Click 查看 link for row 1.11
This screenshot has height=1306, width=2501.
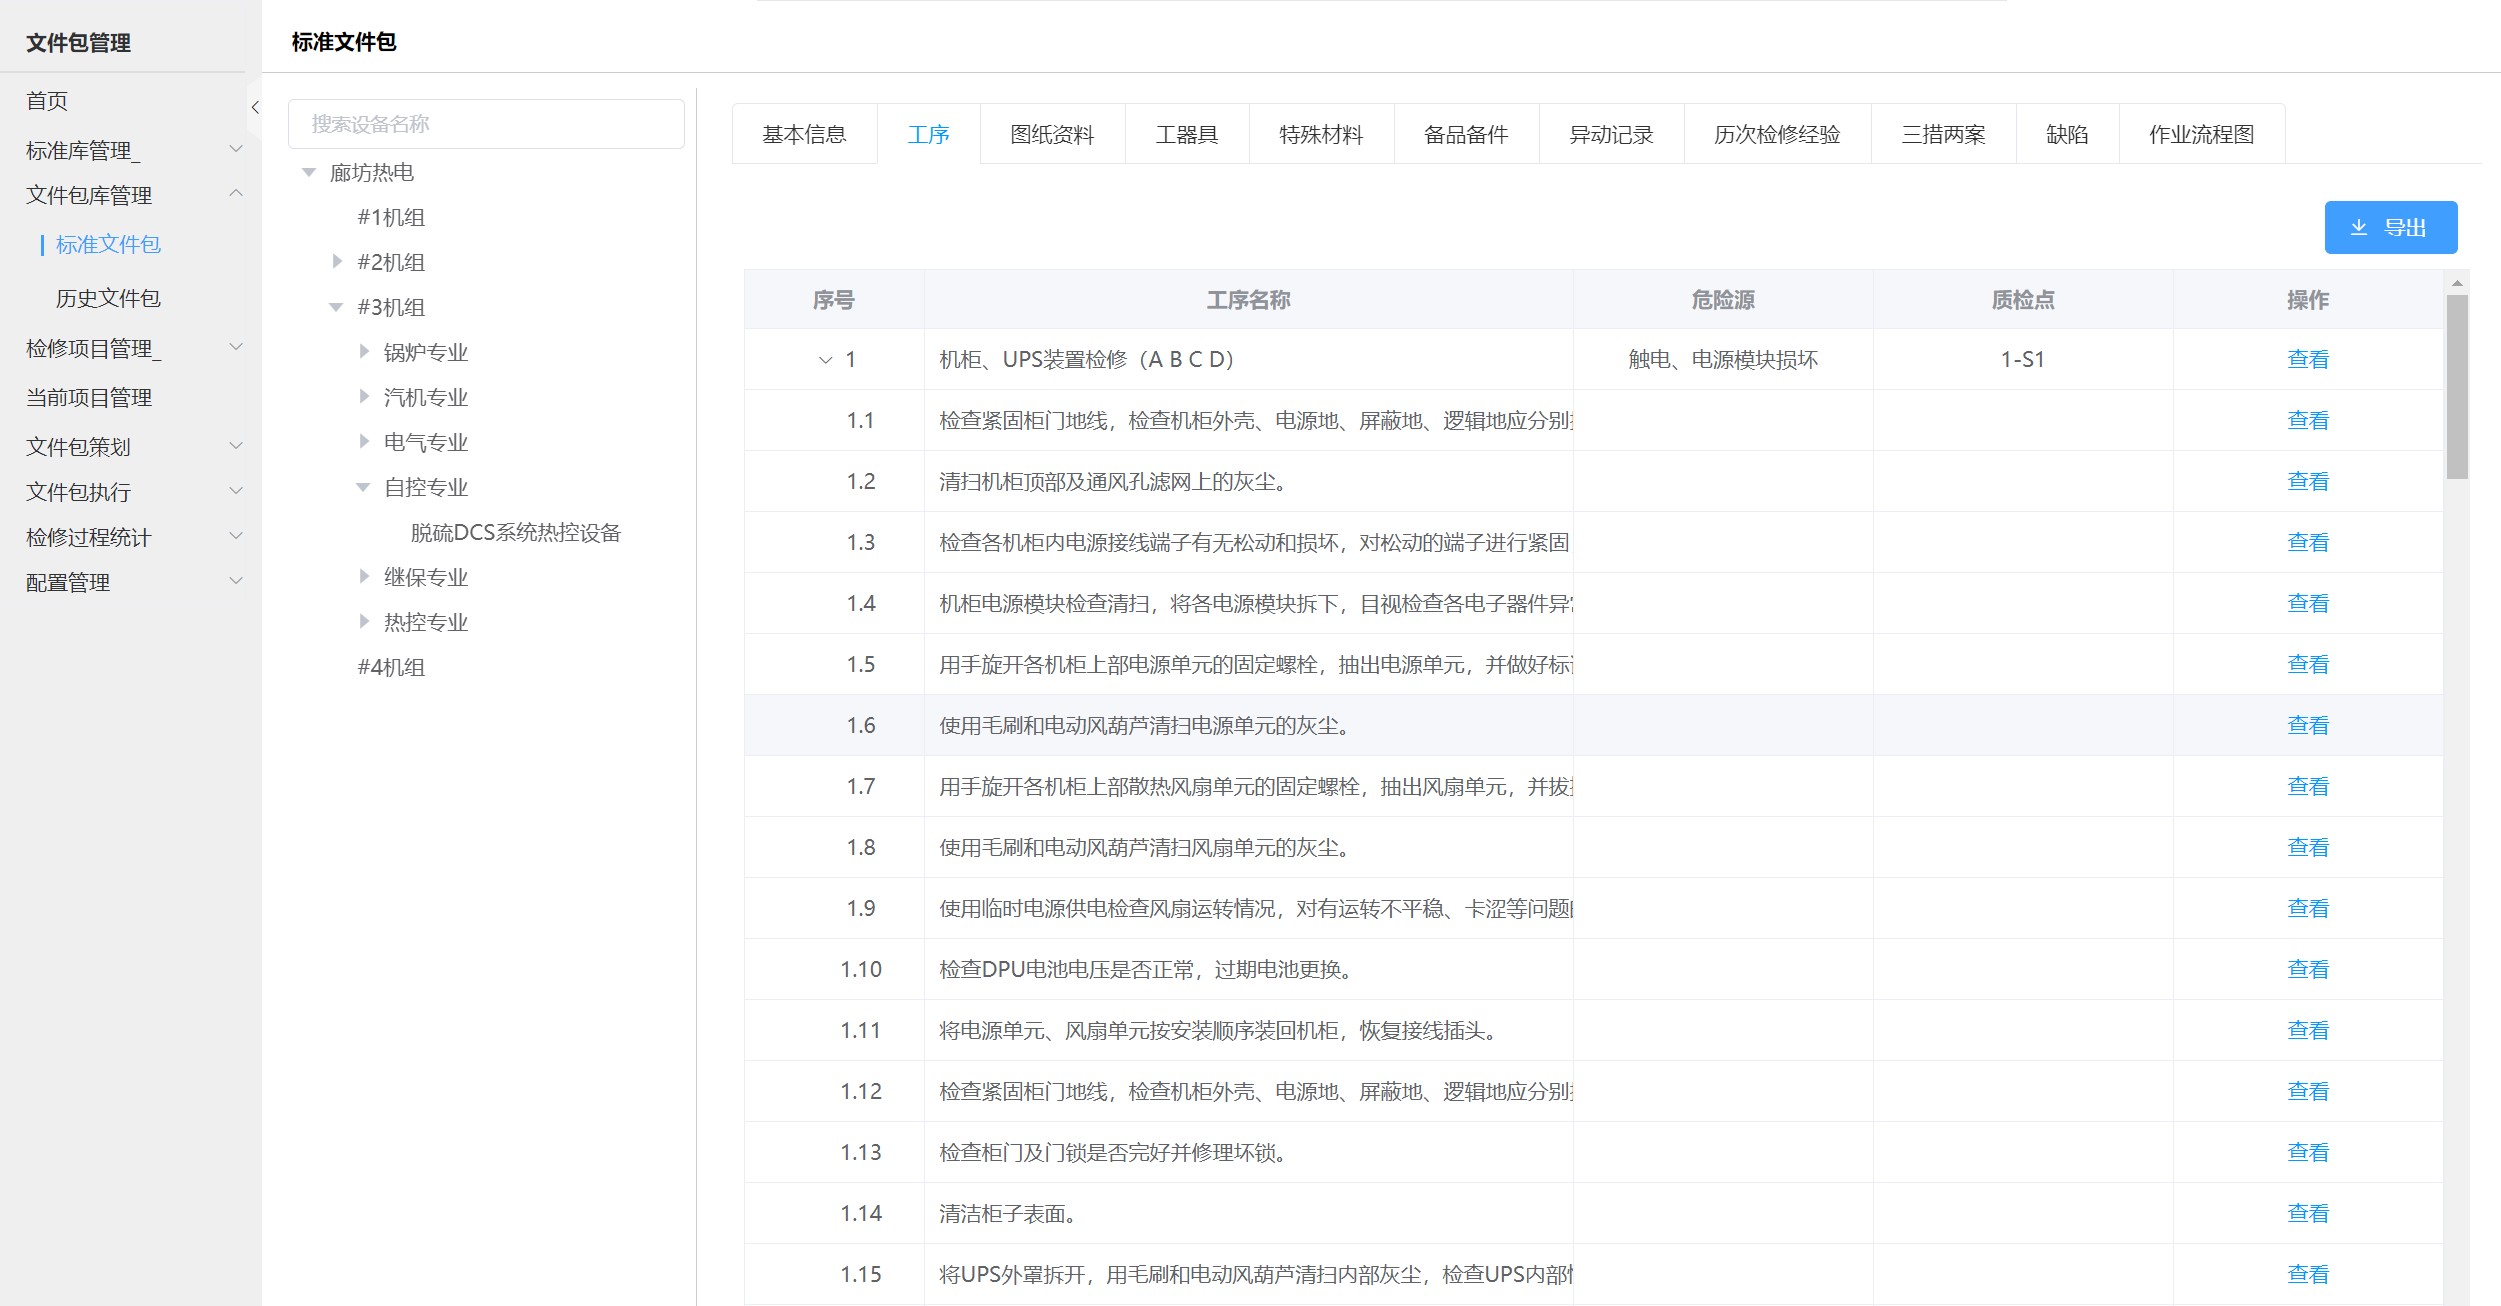[2308, 1030]
